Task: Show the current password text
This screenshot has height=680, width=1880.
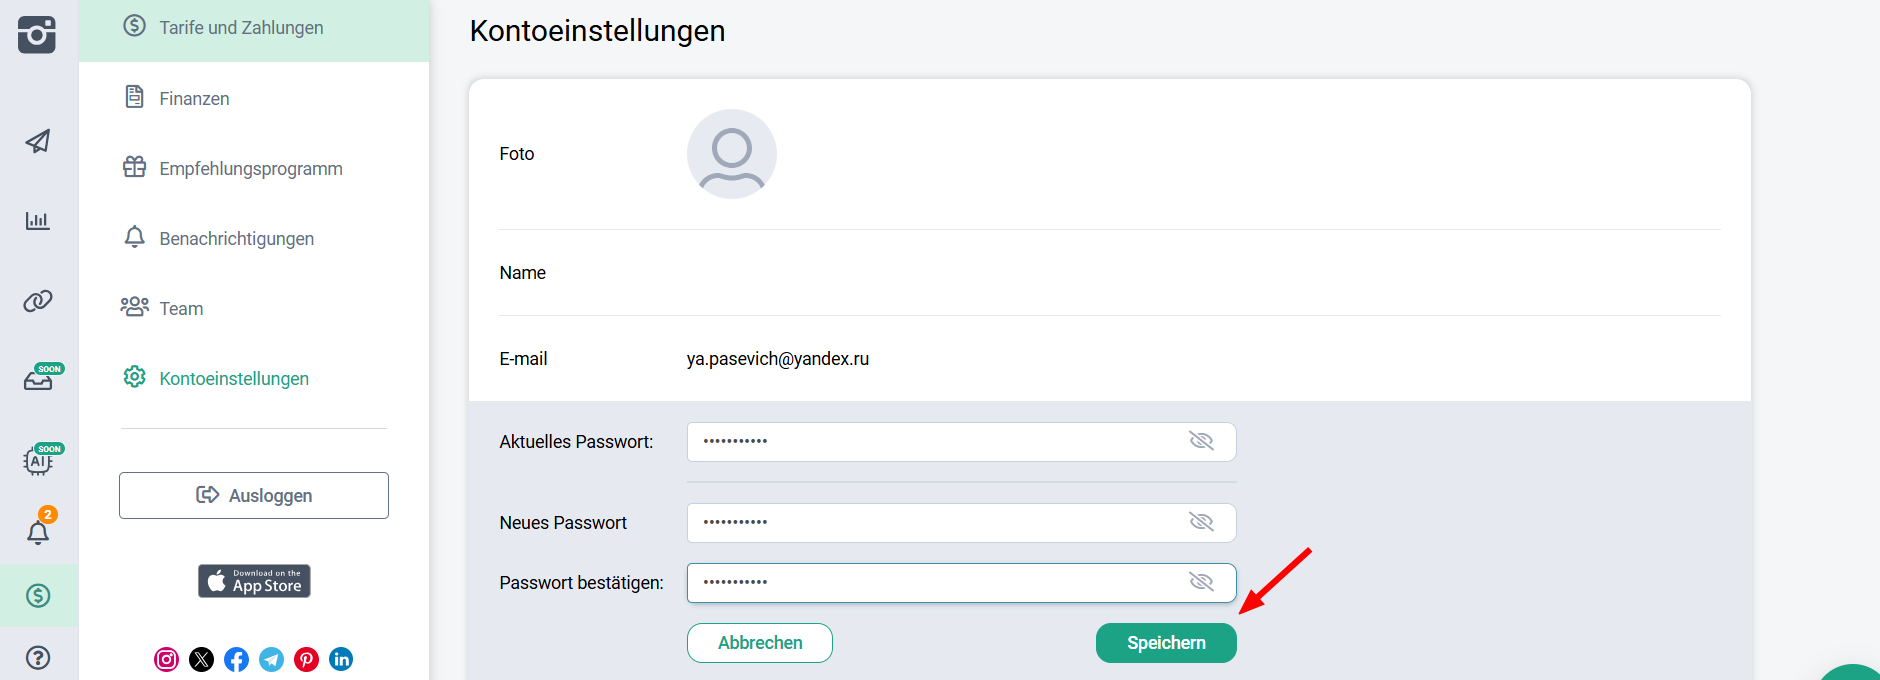Action: 1201,441
